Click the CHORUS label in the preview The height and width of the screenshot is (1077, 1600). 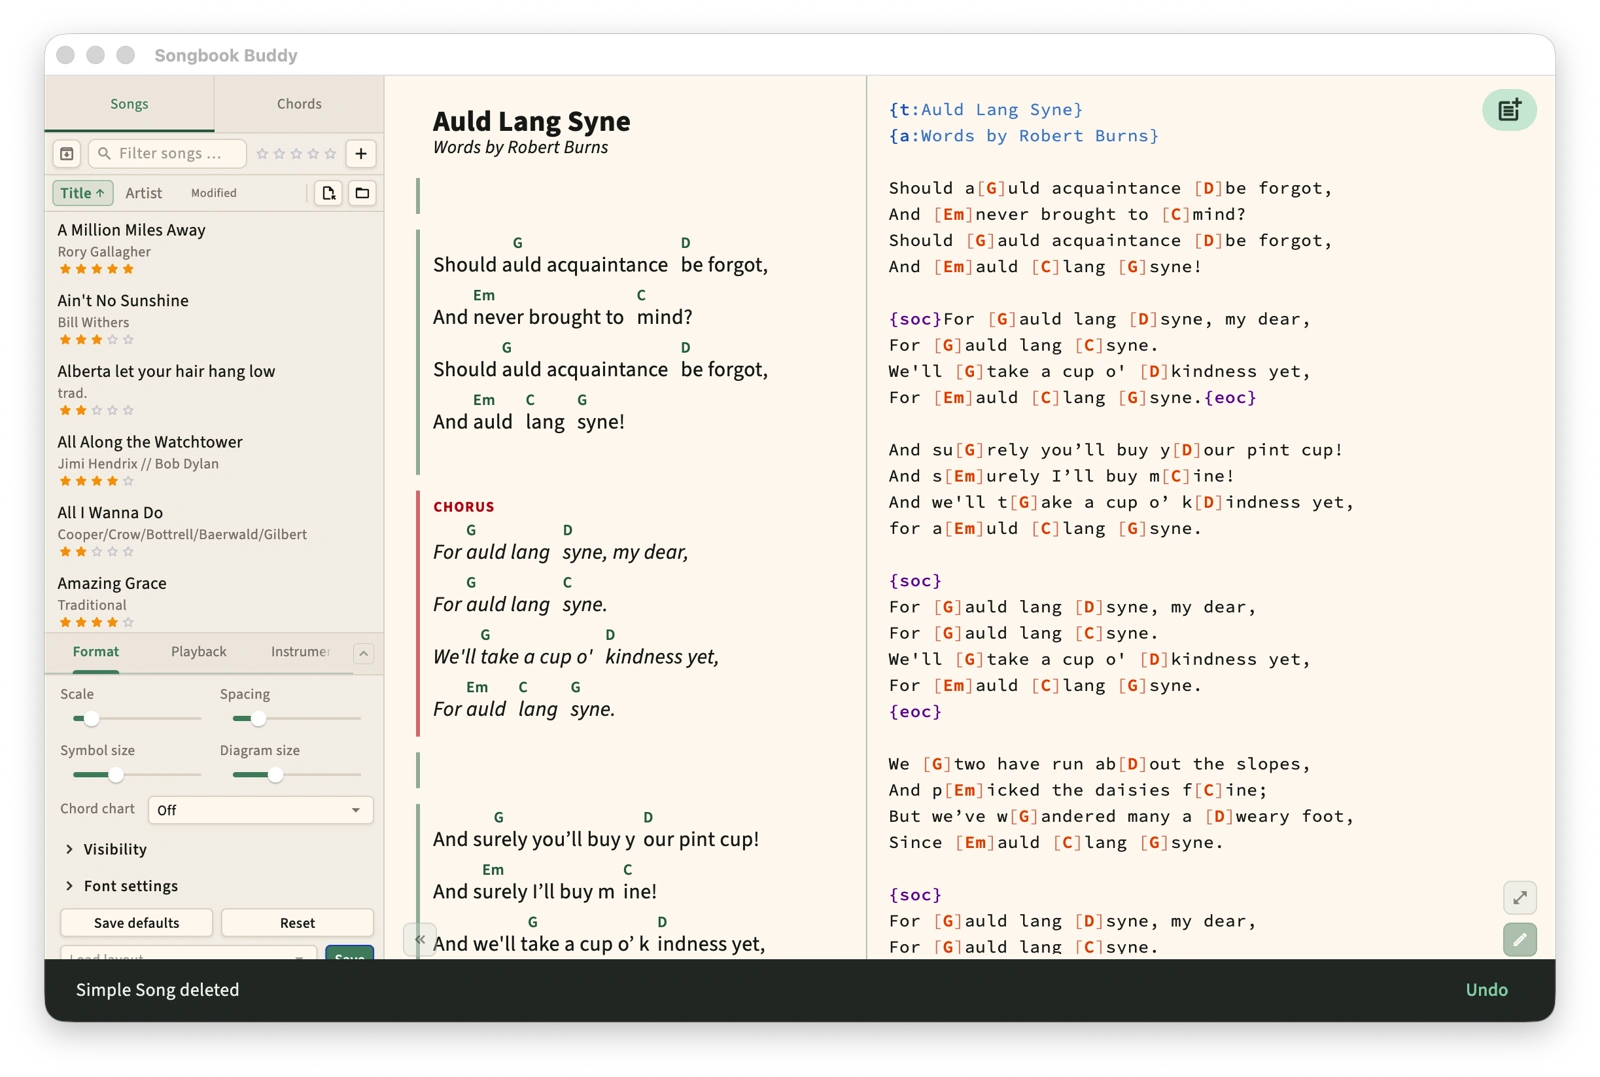463,507
